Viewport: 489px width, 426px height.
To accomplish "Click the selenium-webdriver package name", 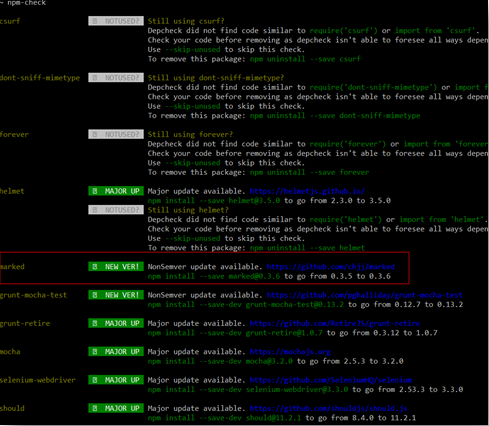I will point(38,380).
